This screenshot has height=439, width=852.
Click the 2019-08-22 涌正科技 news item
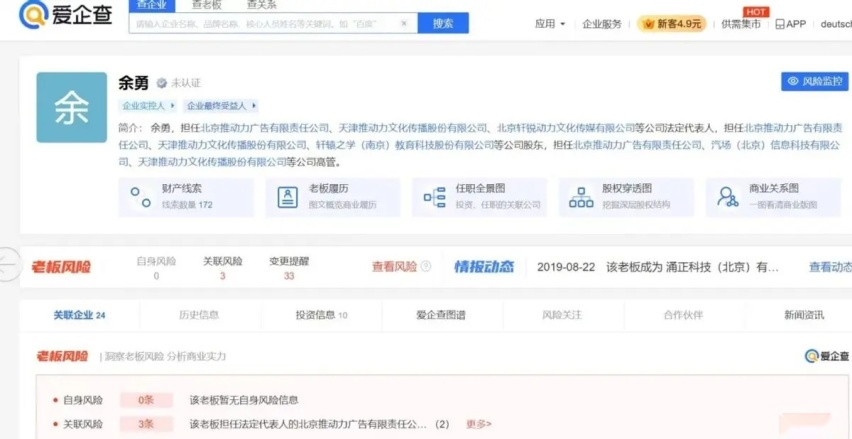click(658, 267)
